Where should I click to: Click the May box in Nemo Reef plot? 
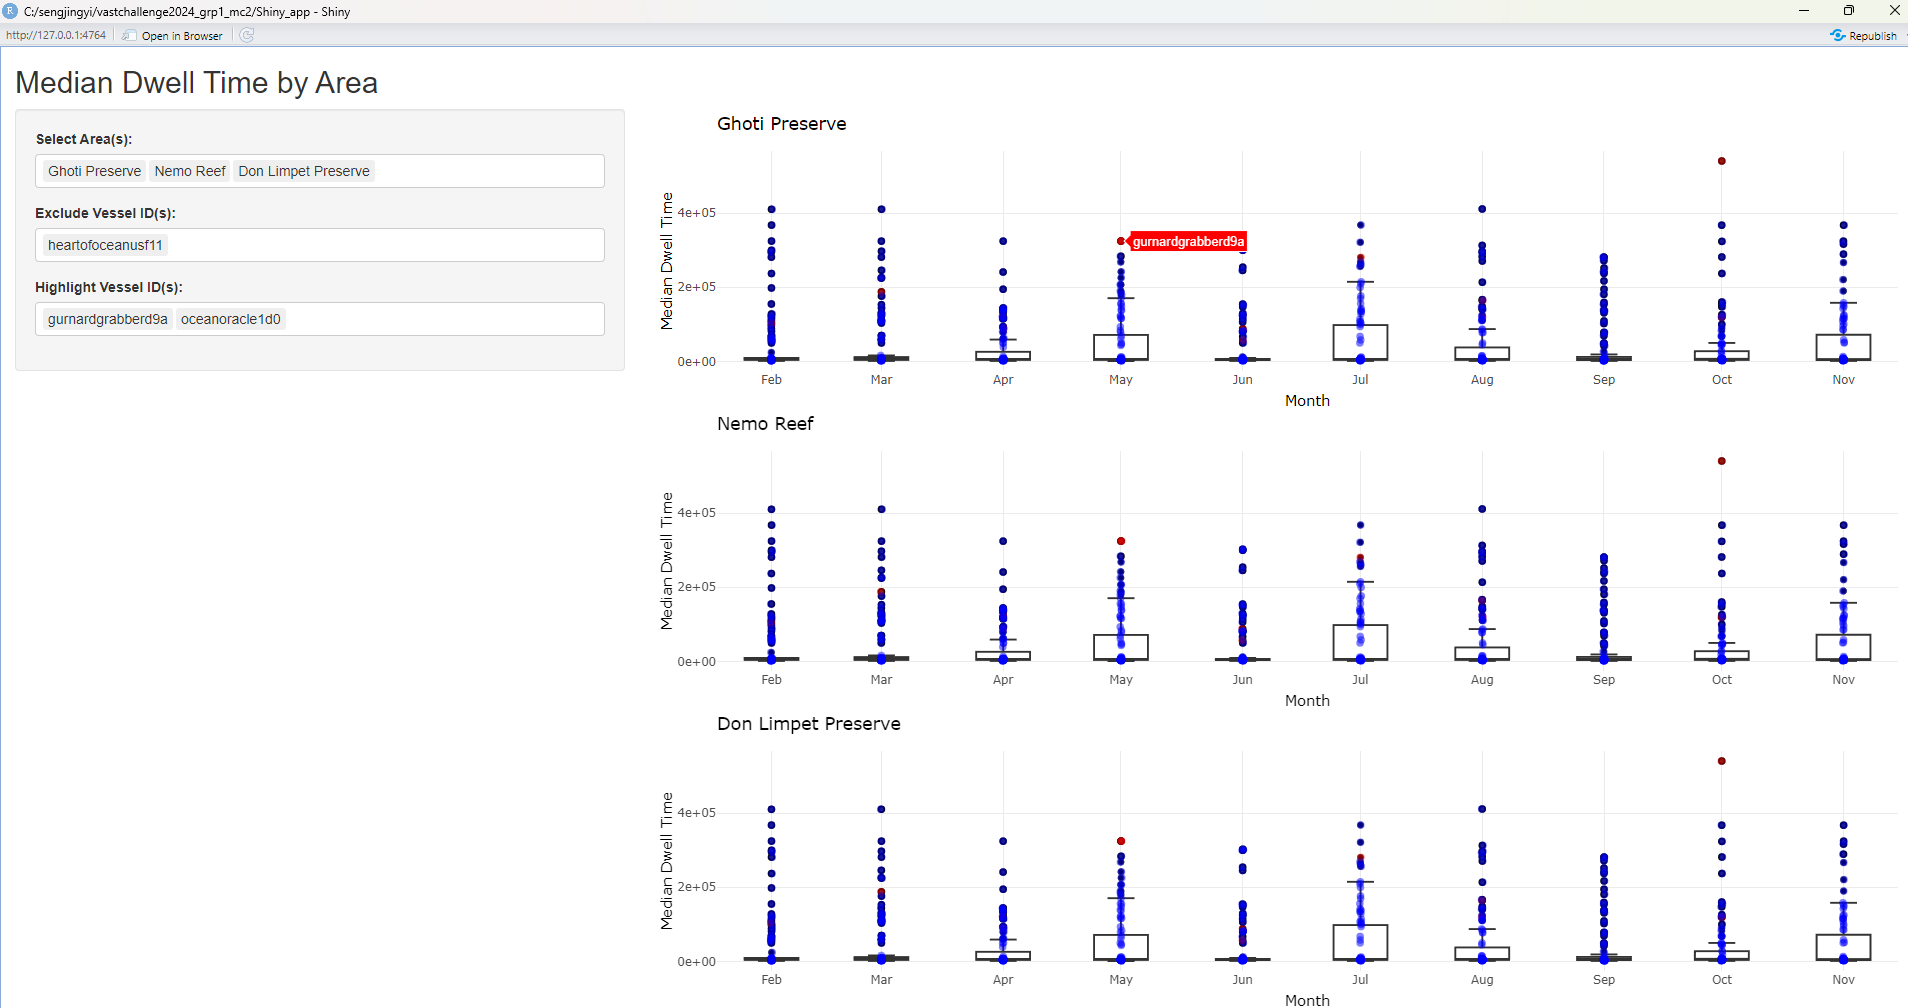1120,647
